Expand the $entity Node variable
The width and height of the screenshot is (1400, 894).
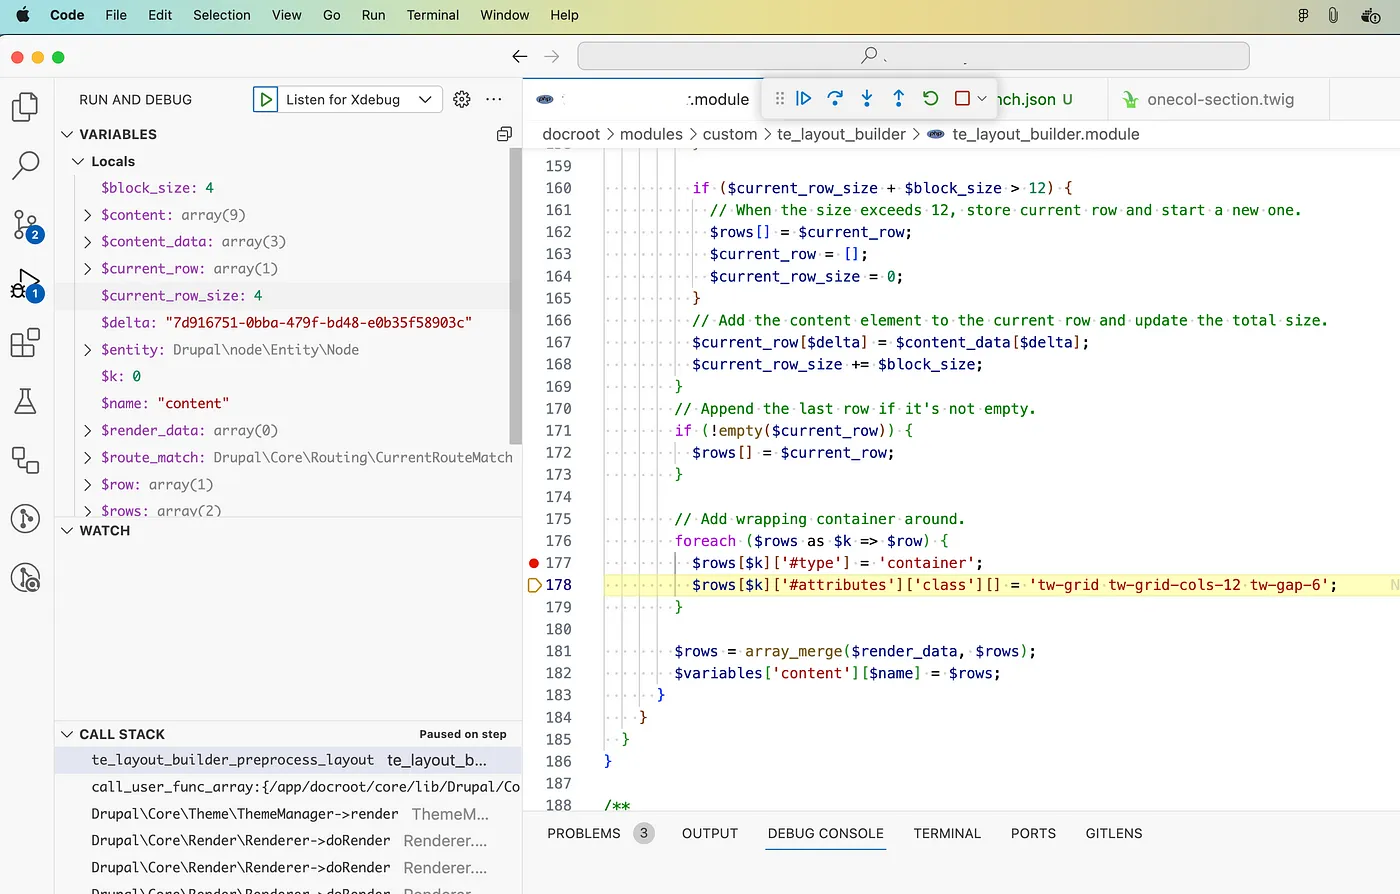pos(88,350)
